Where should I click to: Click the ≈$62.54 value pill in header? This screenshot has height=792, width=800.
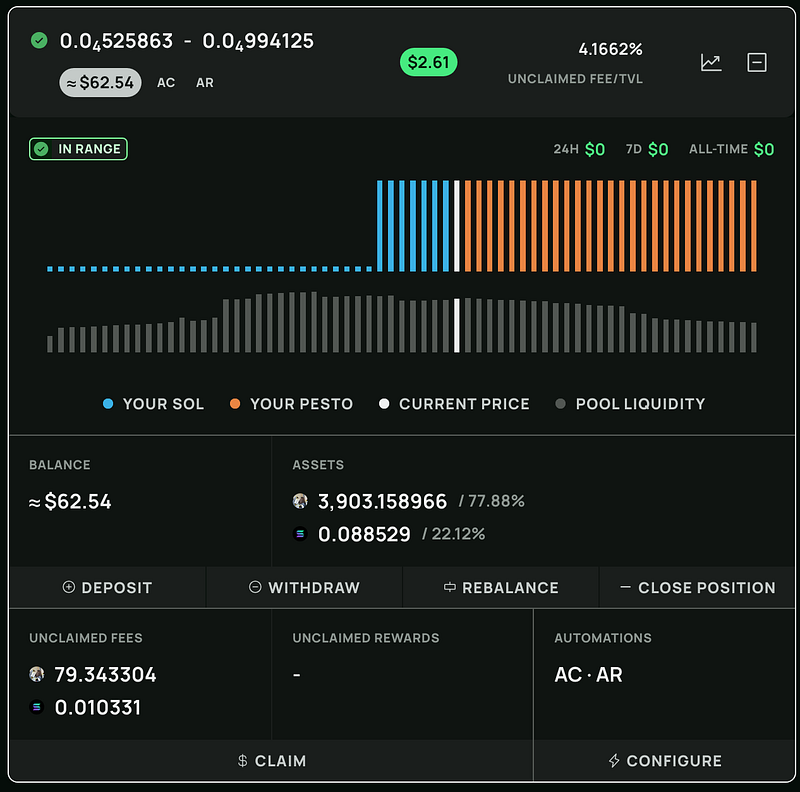[x=101, y=83]
